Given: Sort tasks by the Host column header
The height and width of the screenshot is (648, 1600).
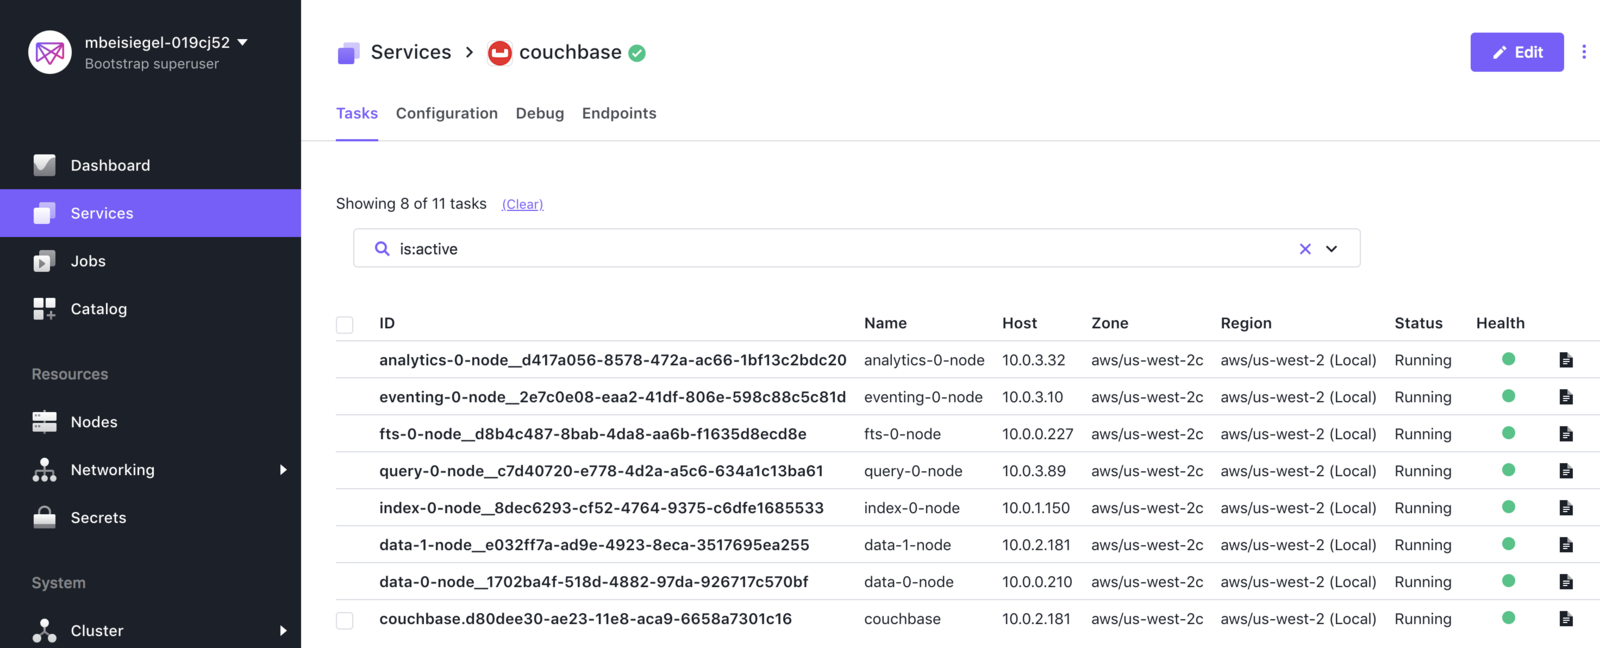Looking at the screenshot, I should click(x=1019, y=323).
